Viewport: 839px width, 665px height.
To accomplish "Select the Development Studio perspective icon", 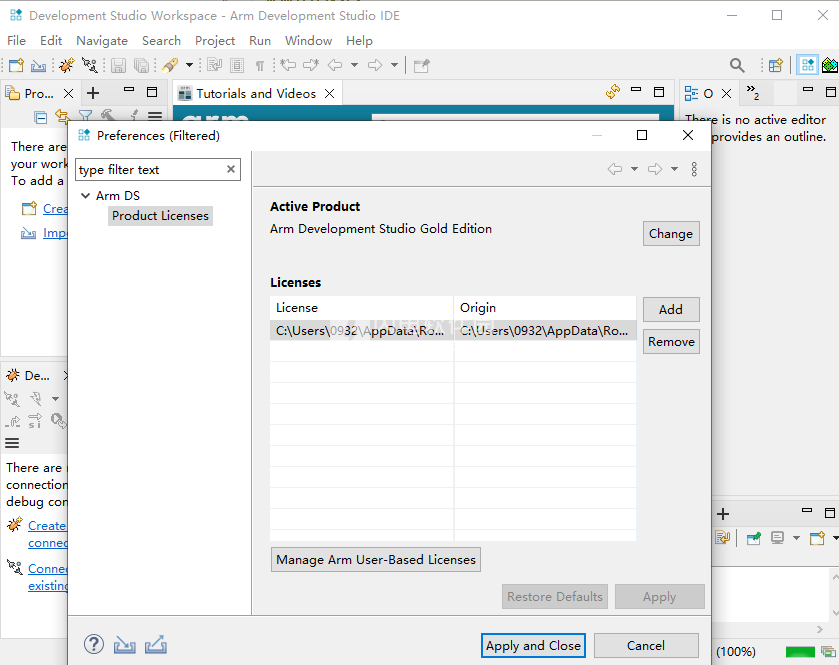I will 807,65.
